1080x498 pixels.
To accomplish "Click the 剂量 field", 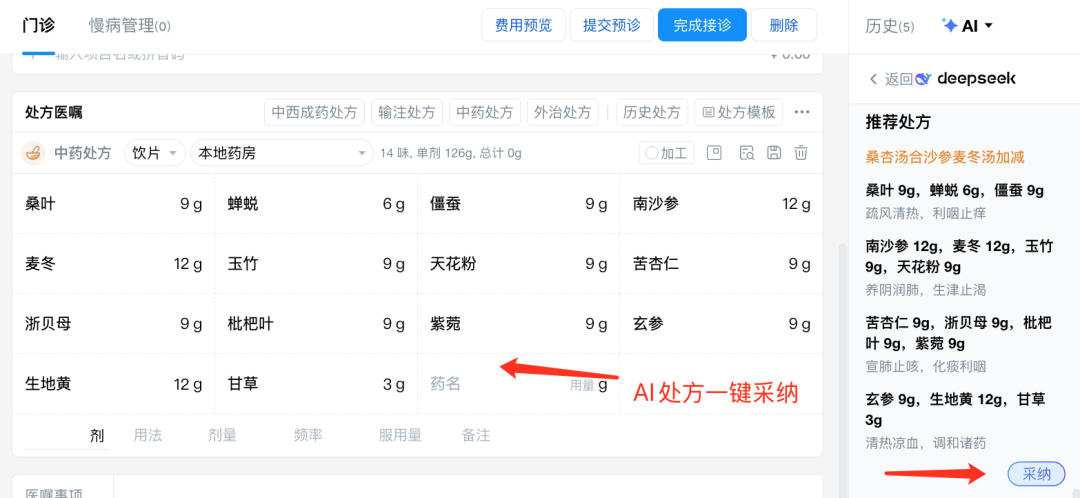I will 222,435.
